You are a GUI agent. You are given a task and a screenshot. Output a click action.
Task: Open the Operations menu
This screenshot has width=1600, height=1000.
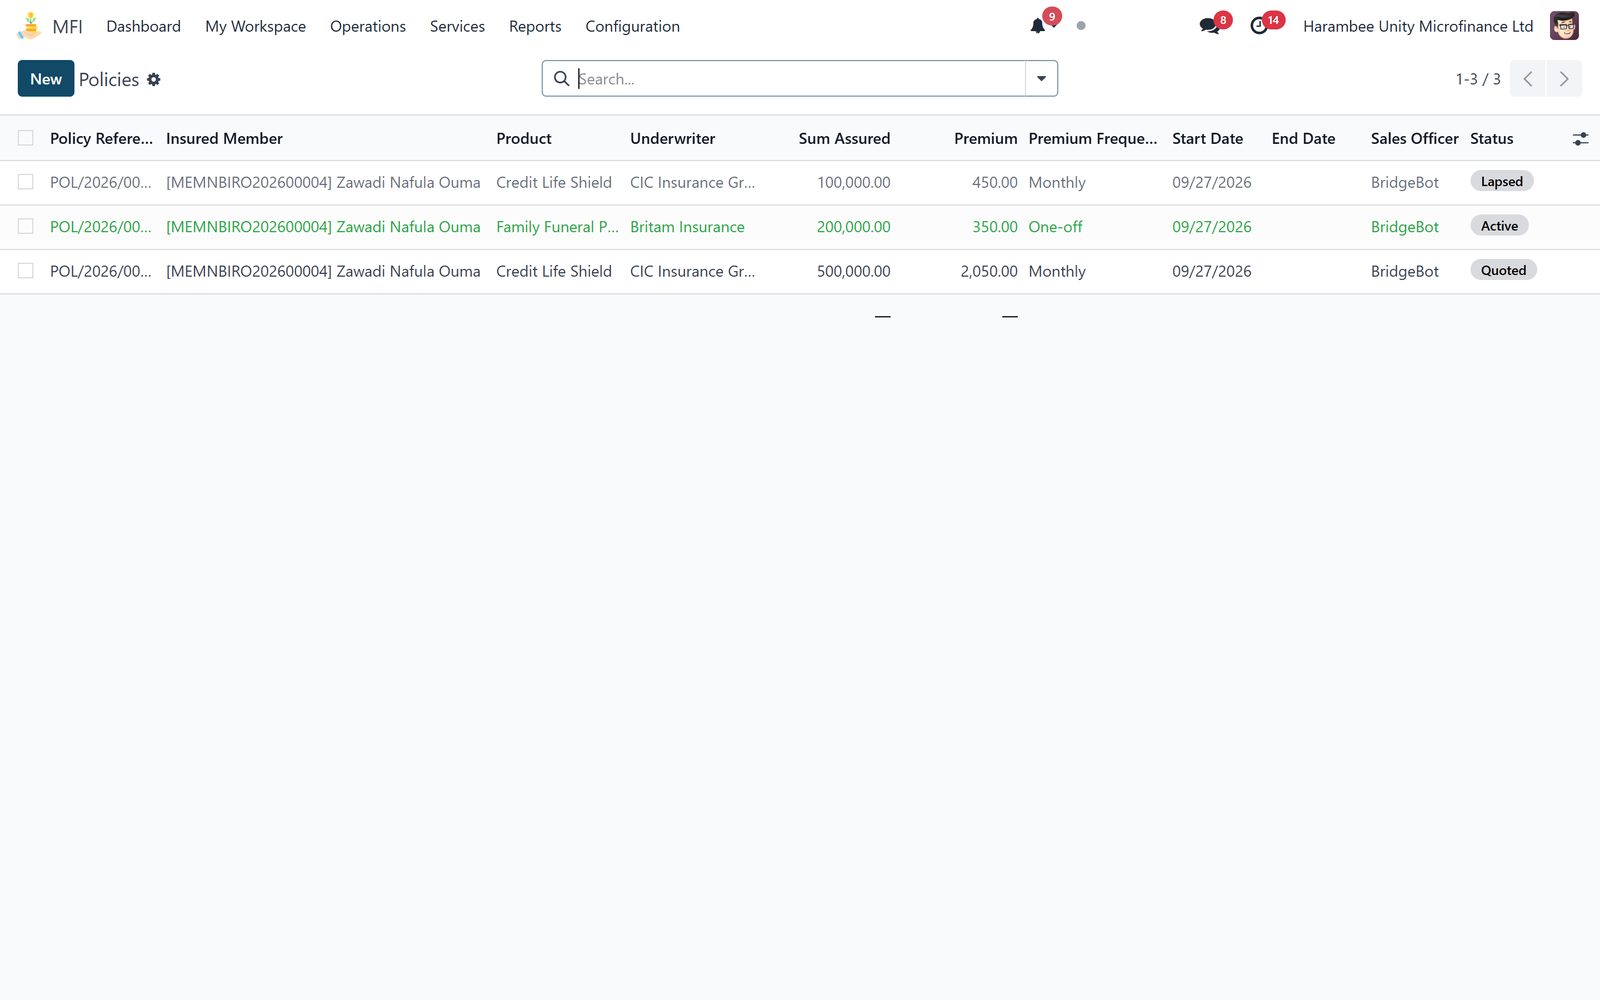click(368, 26)
